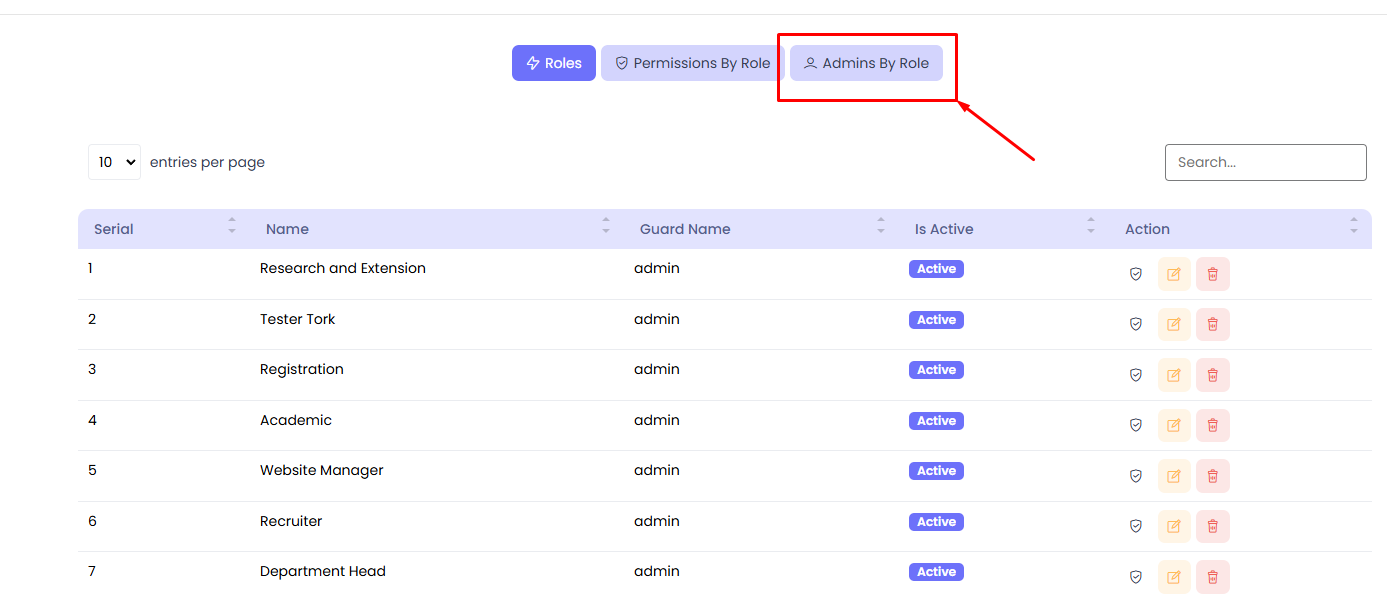Click the edit icon for Tester Tork
This screenshot has width=1387, height=599.
tap(1174, 324)
